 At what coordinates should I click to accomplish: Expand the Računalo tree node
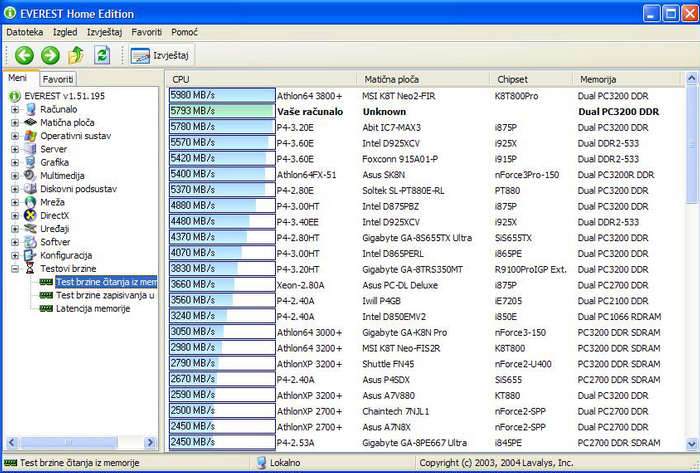click(15, 109)
